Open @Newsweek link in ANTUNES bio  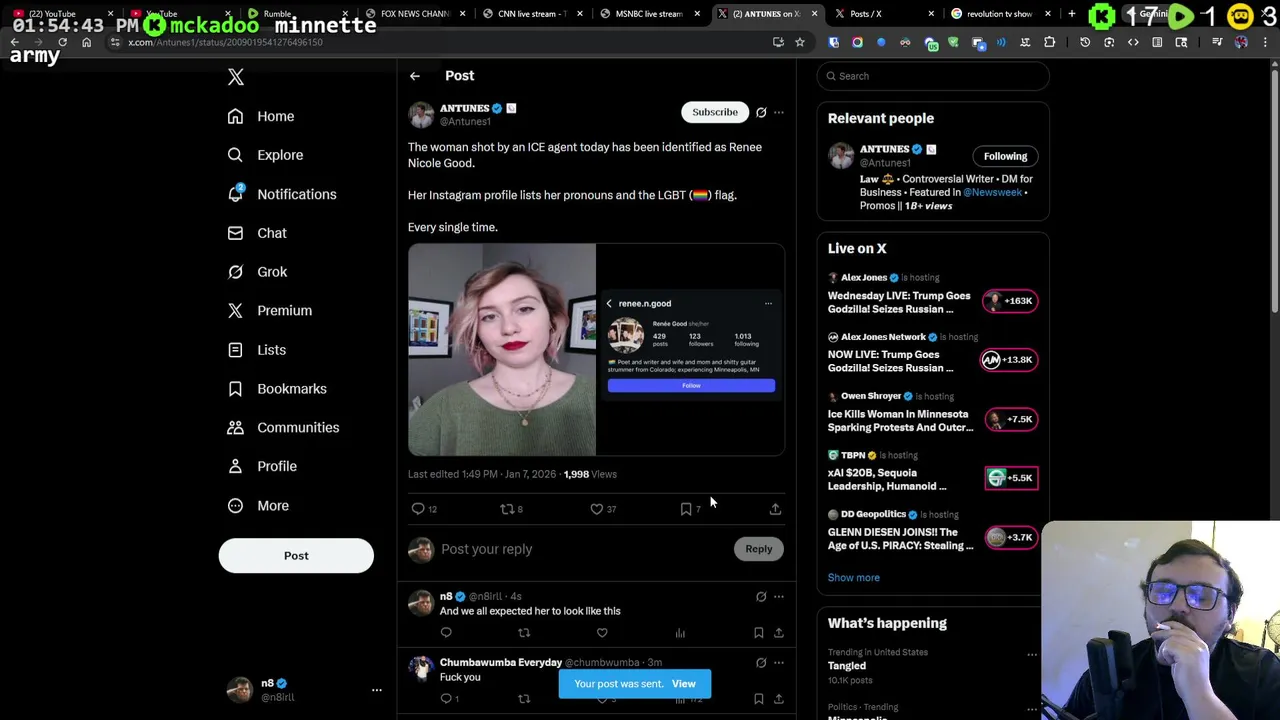[994, 192]
